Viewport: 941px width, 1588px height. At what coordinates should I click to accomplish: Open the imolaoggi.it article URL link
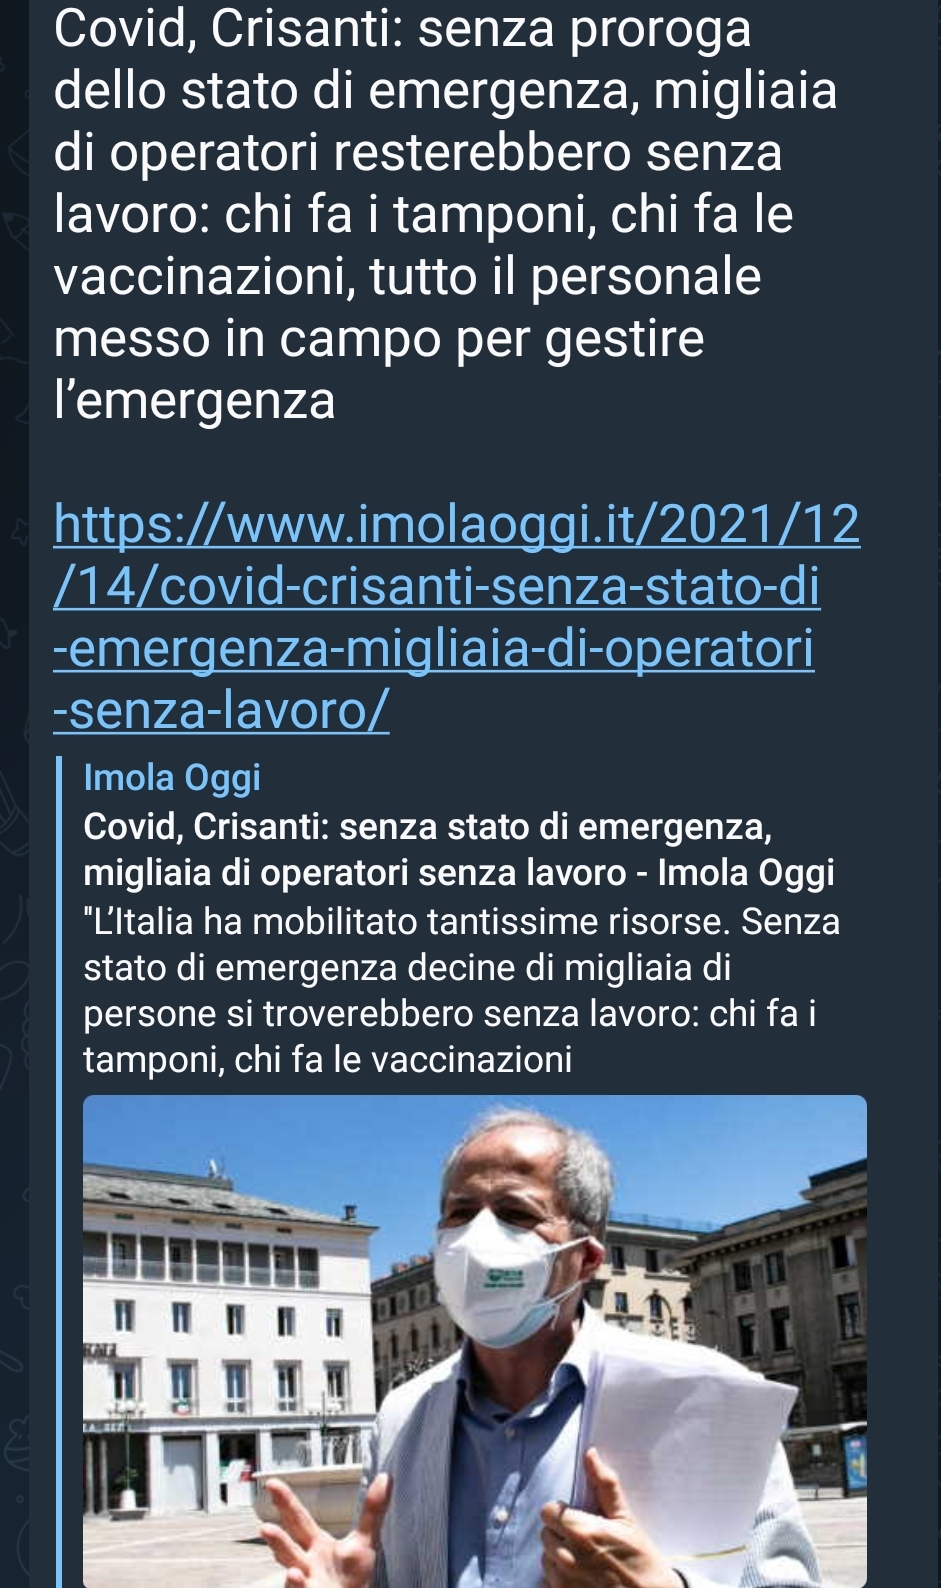[x=456, y=617]
